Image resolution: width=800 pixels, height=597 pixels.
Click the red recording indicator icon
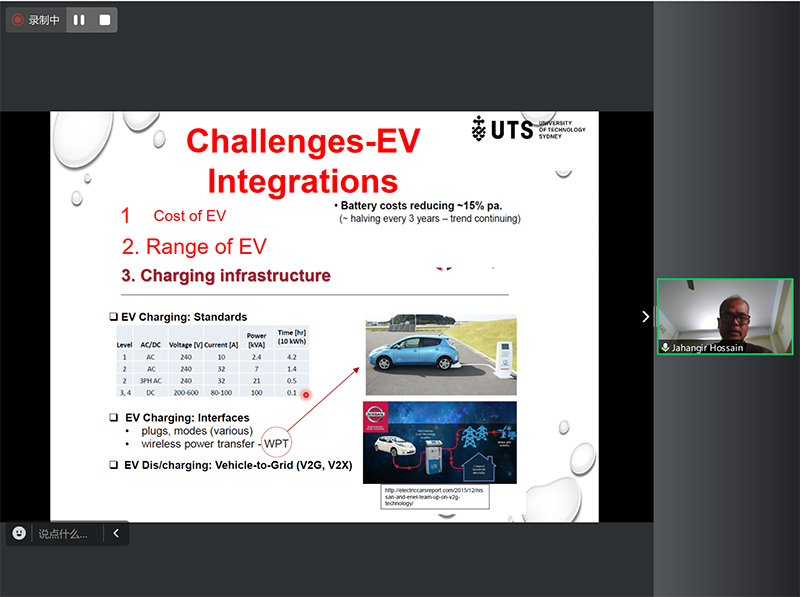point(18,20)
